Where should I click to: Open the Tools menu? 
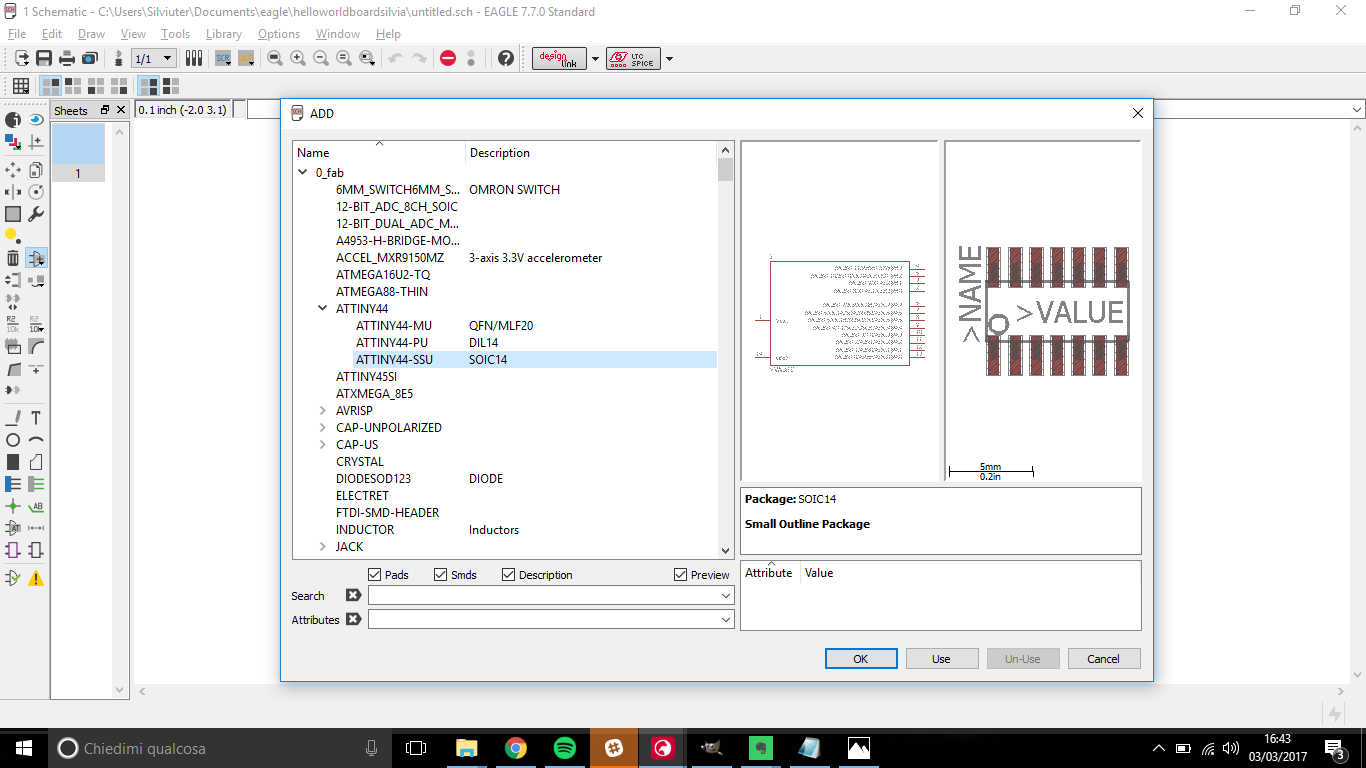175,34
